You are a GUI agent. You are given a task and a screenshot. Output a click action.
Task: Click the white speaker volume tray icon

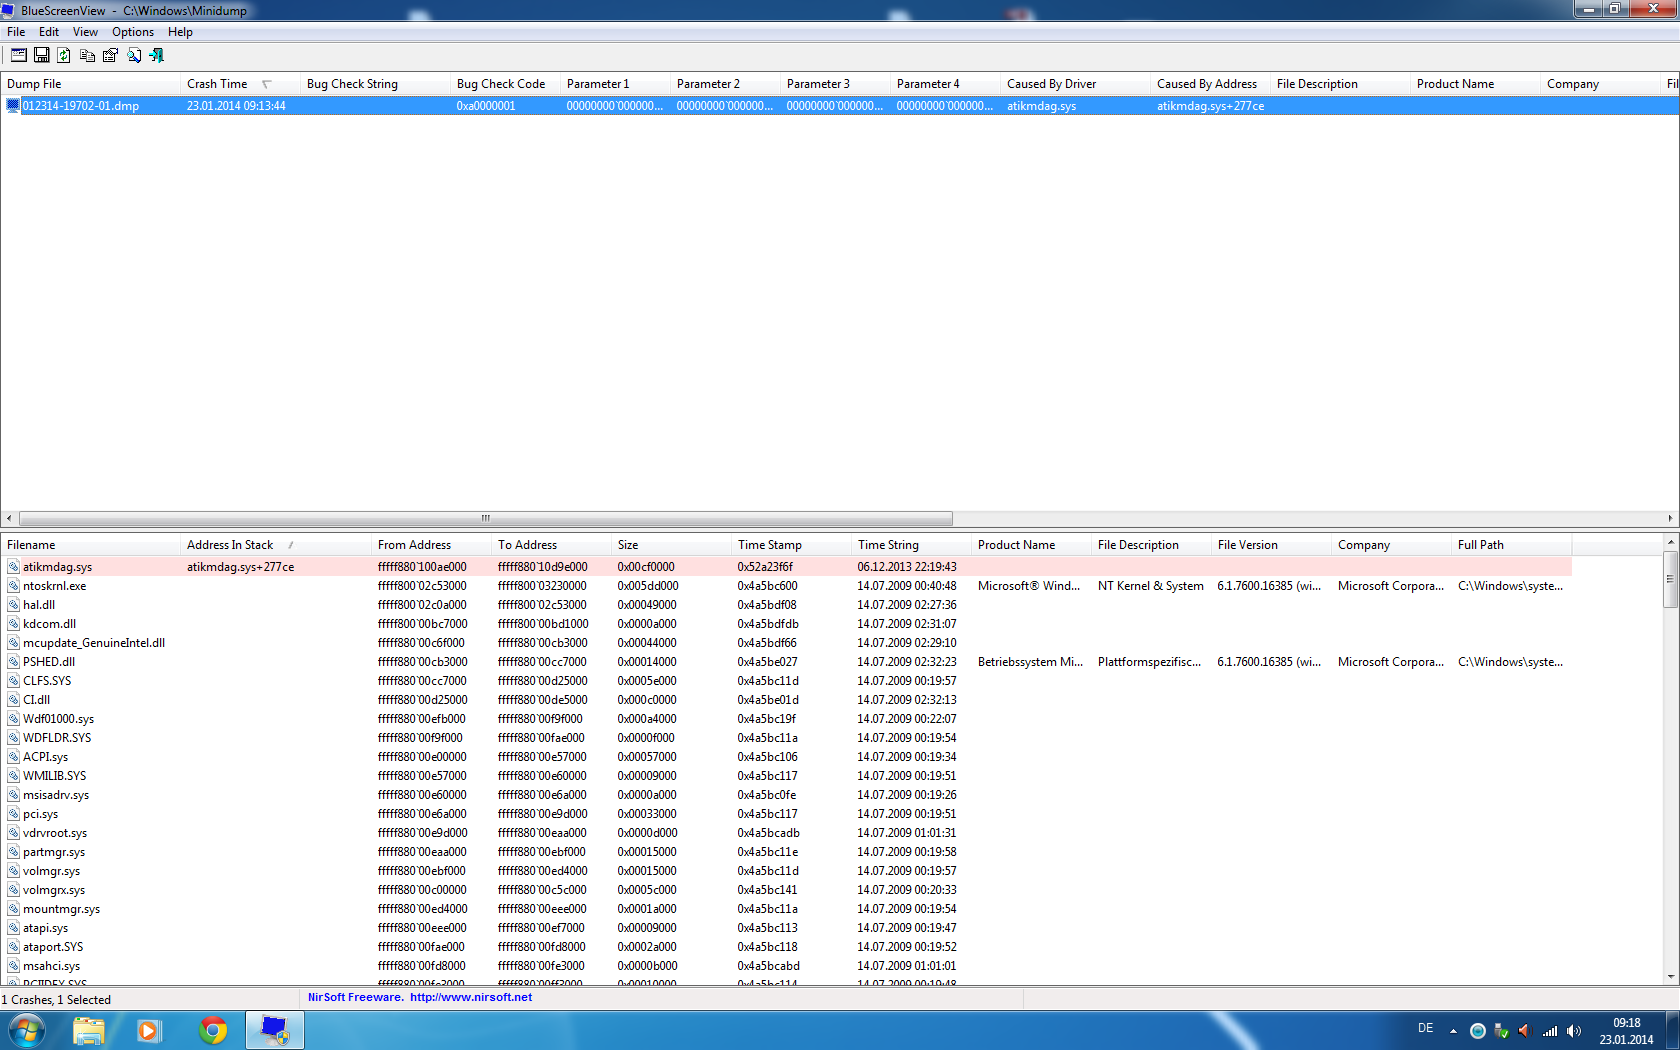tap(1574, 1031)
